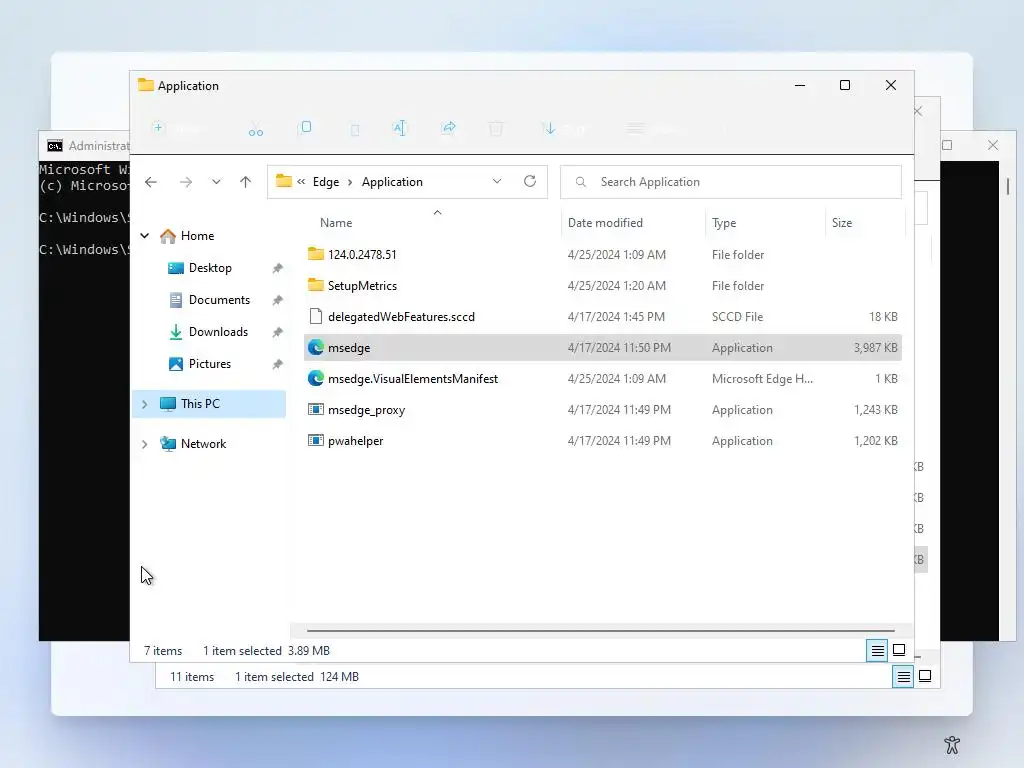Screen dimensions: 1024x768
Task: Click the horizontal scrollbar of file list
Action: tap(600, 631)
